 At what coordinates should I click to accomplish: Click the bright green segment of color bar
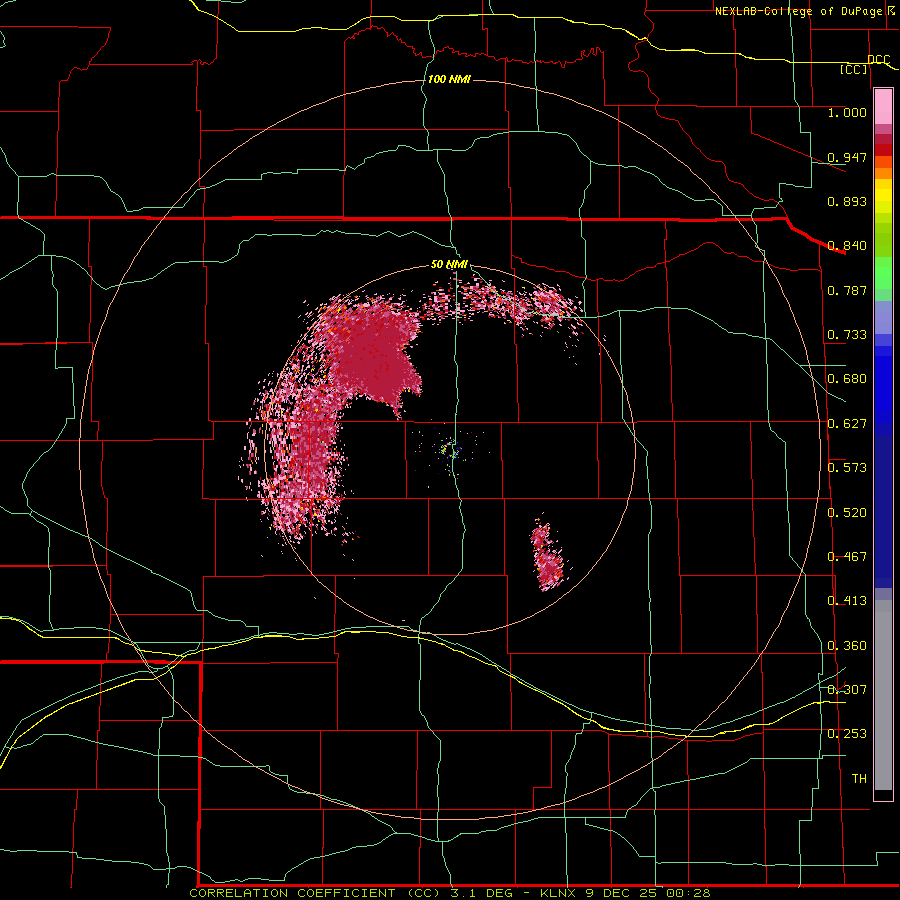point(883,273)
